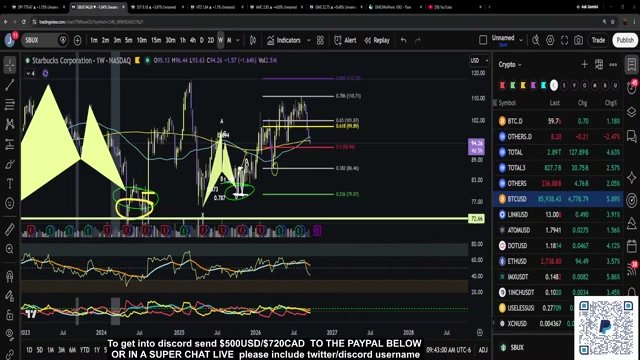Select the W weekly timeframe

(220, 40)
